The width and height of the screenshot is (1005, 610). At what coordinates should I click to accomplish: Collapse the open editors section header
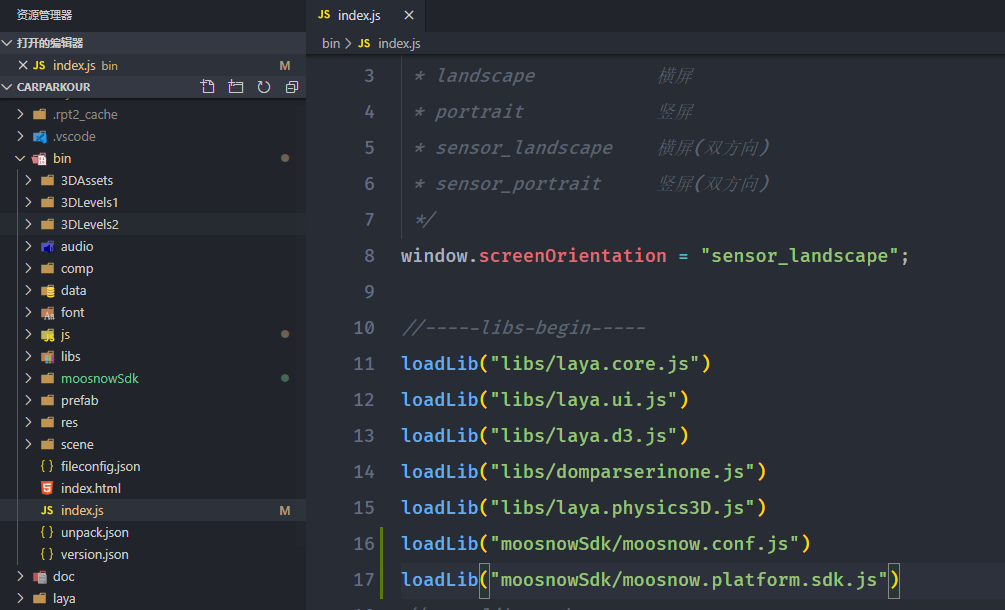click(x=50, y=43)
